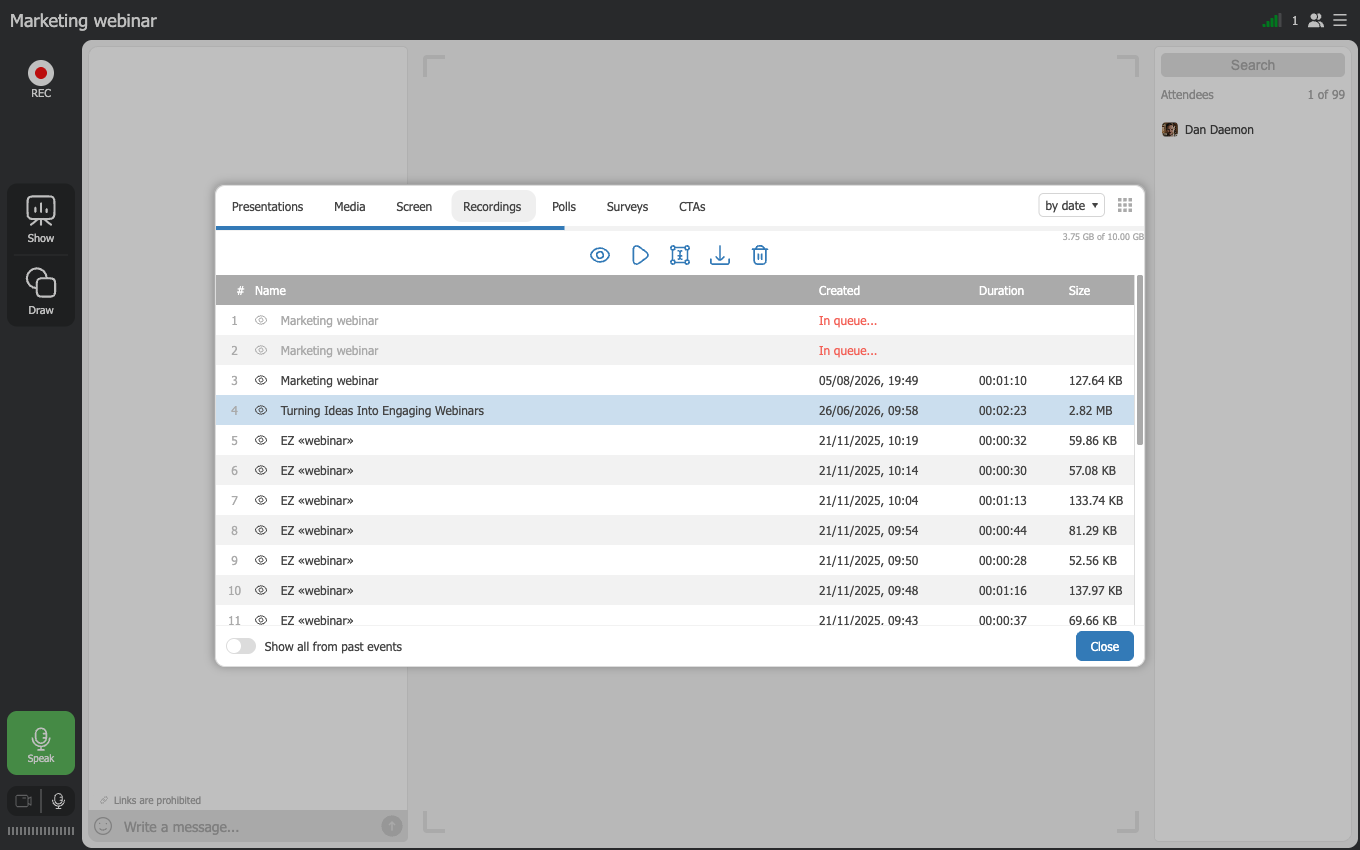Viewport: 1360px width, 850px height.
Task: Select Marketing webinar created 05/08/2026
Action: click(675, 380)
